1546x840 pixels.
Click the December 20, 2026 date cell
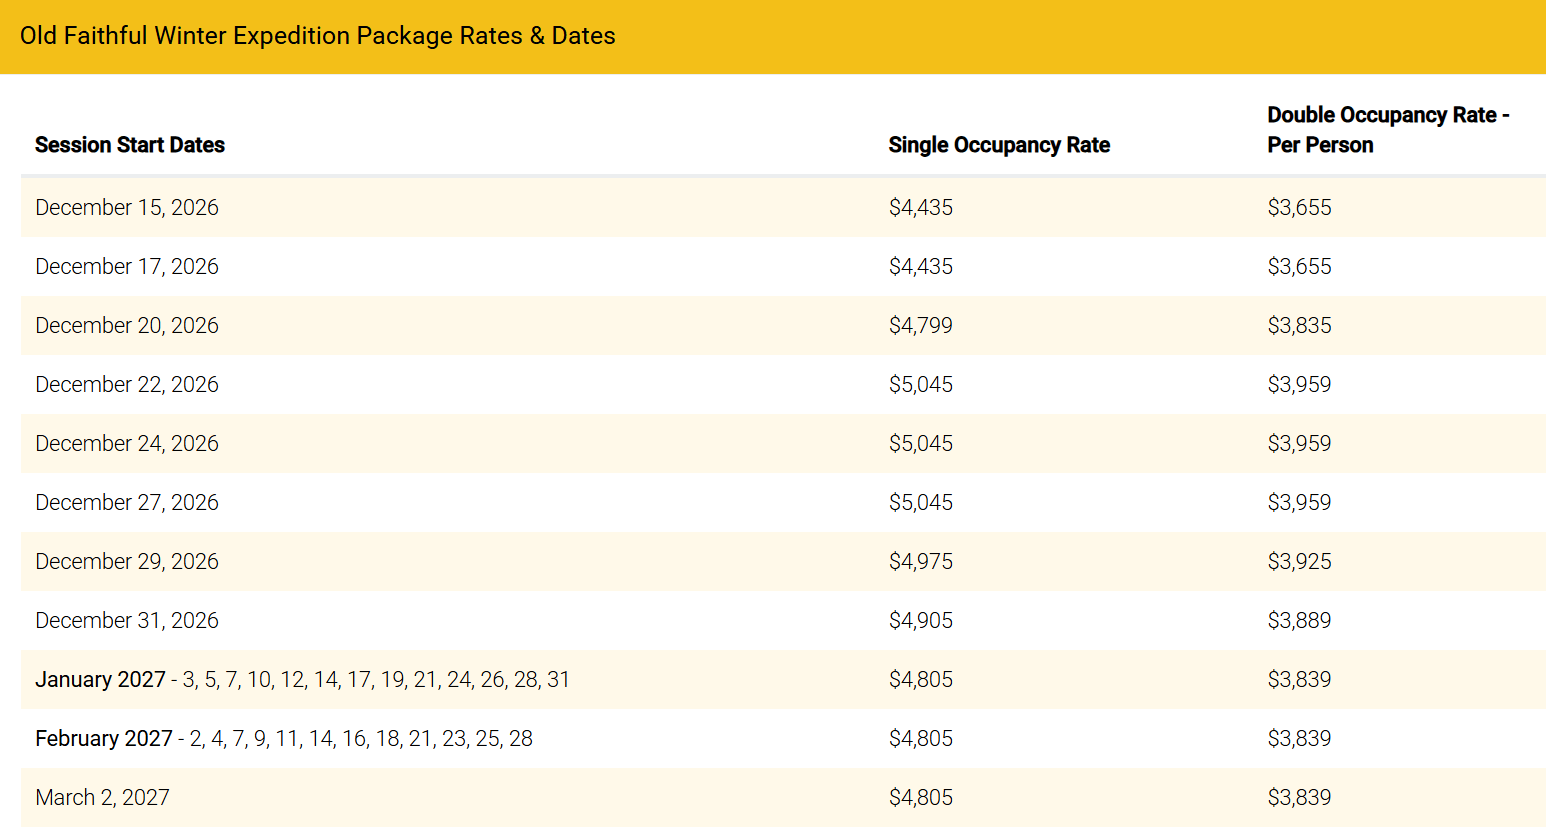[127, 325]
